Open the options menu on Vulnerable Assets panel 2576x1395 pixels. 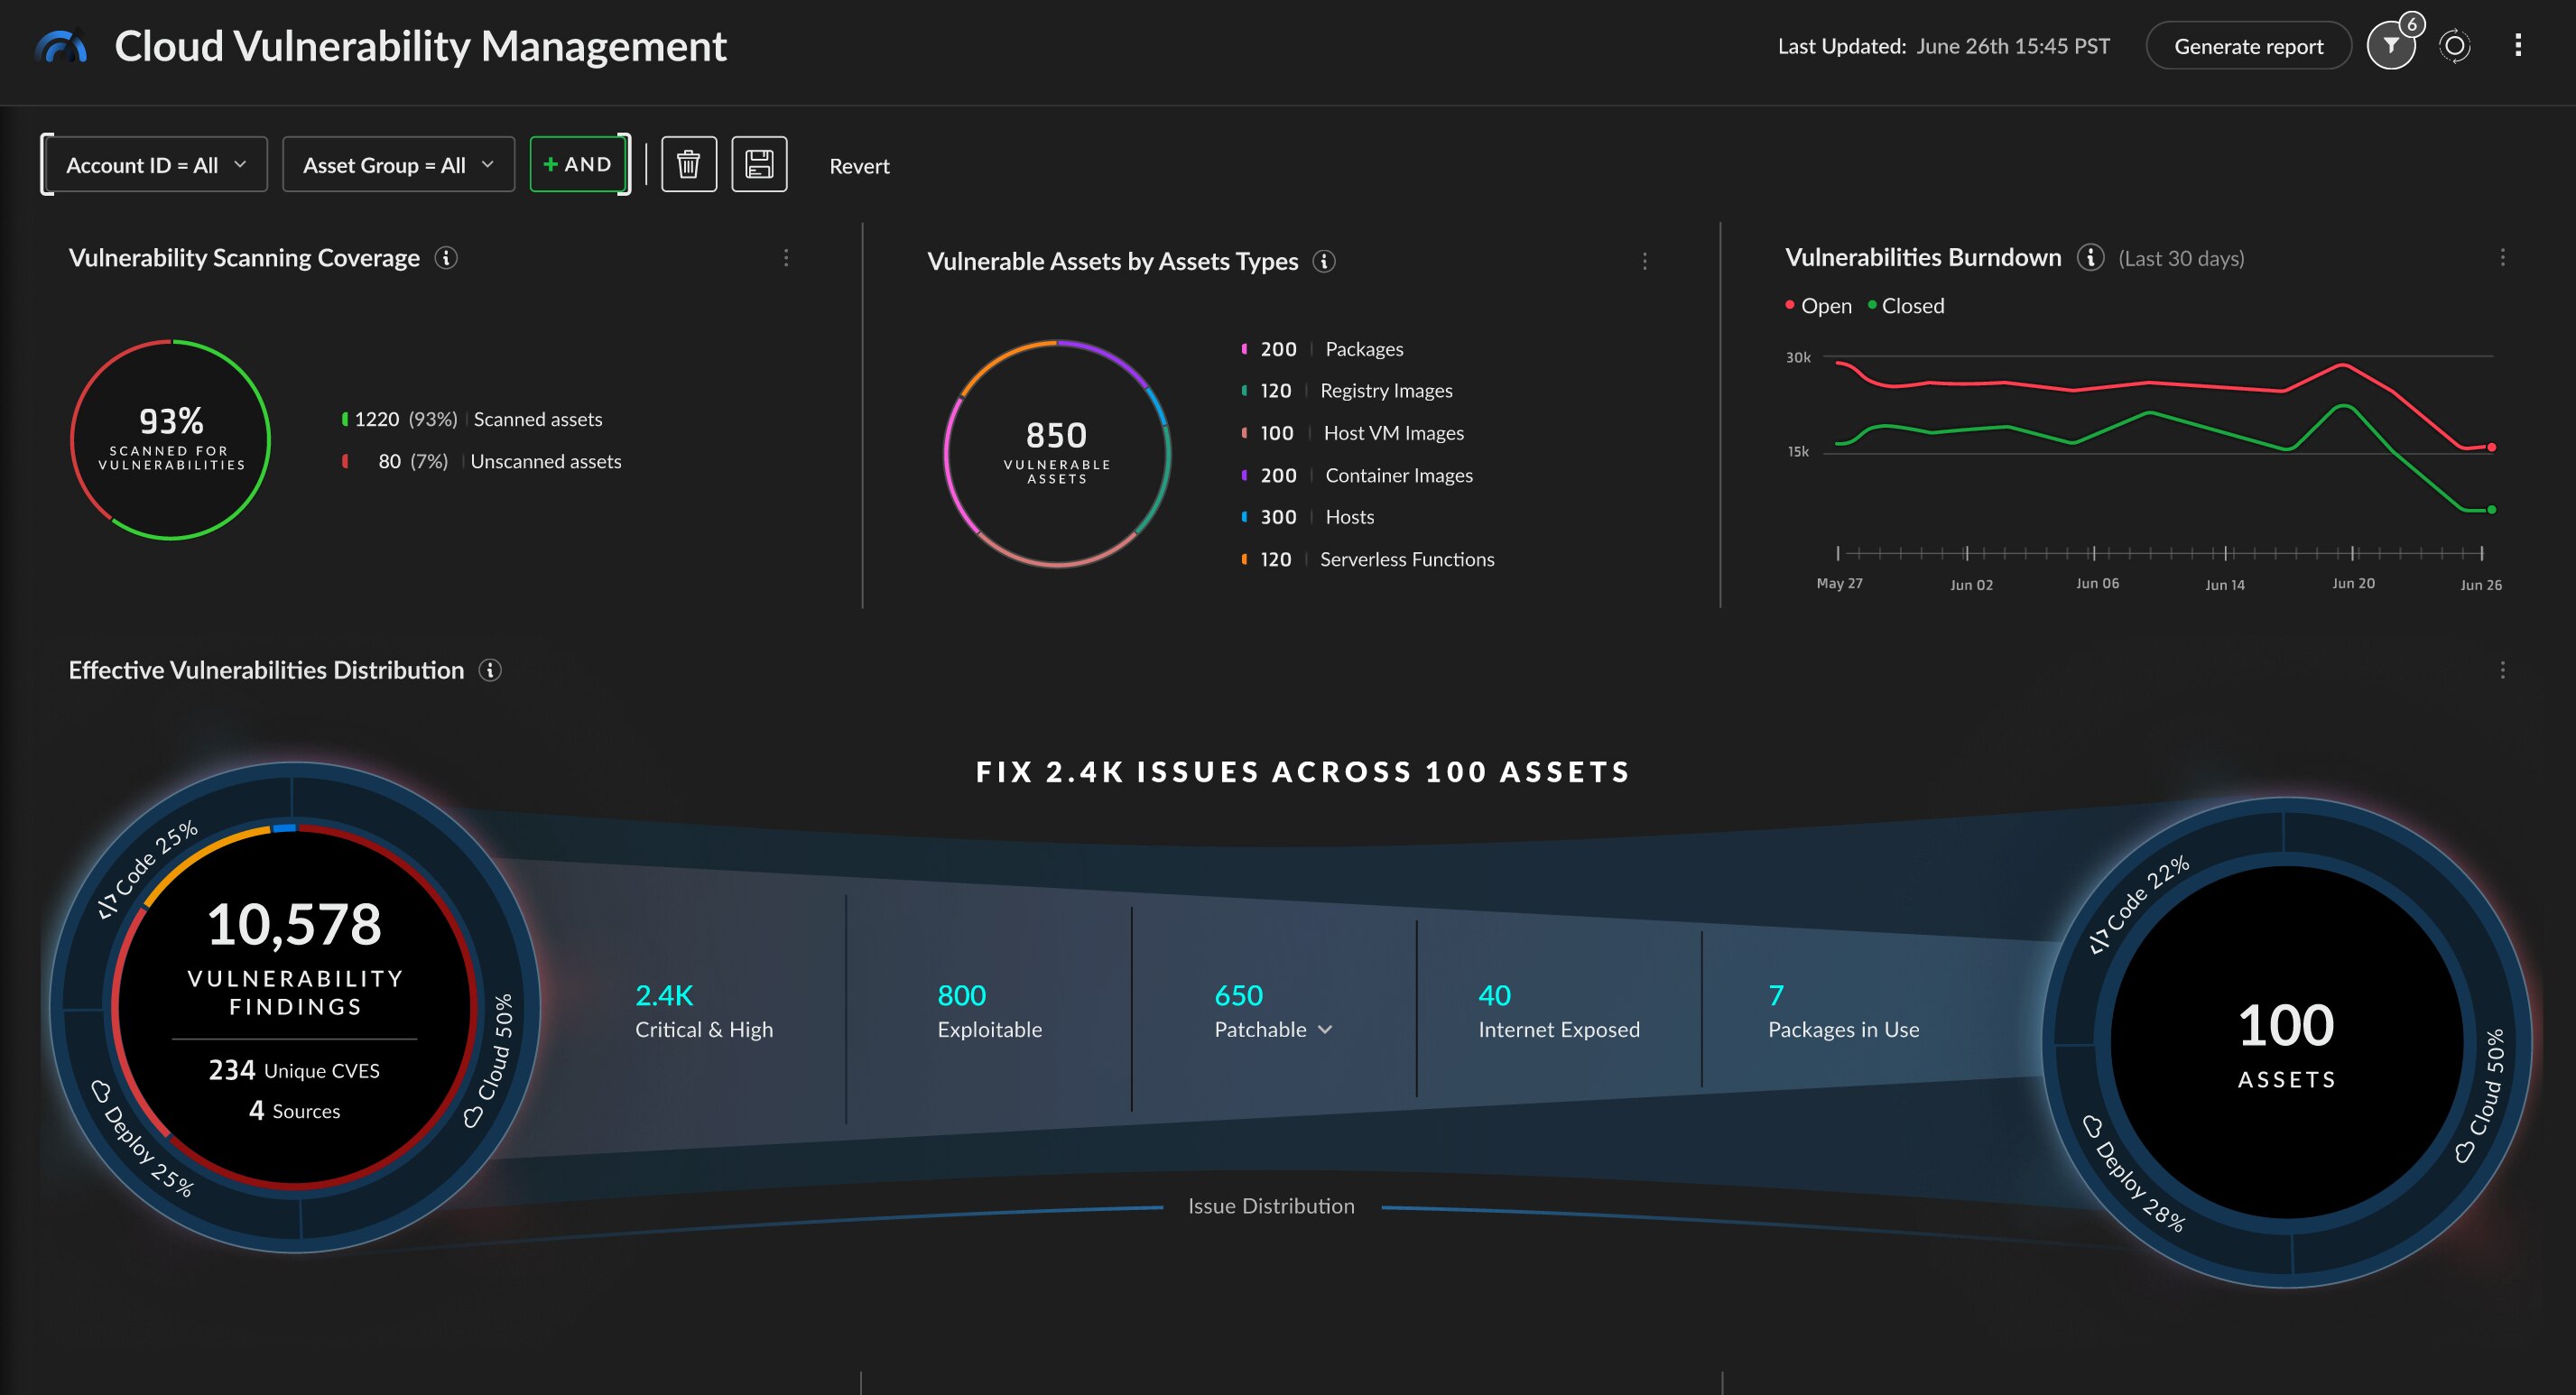coord(1645,261)
